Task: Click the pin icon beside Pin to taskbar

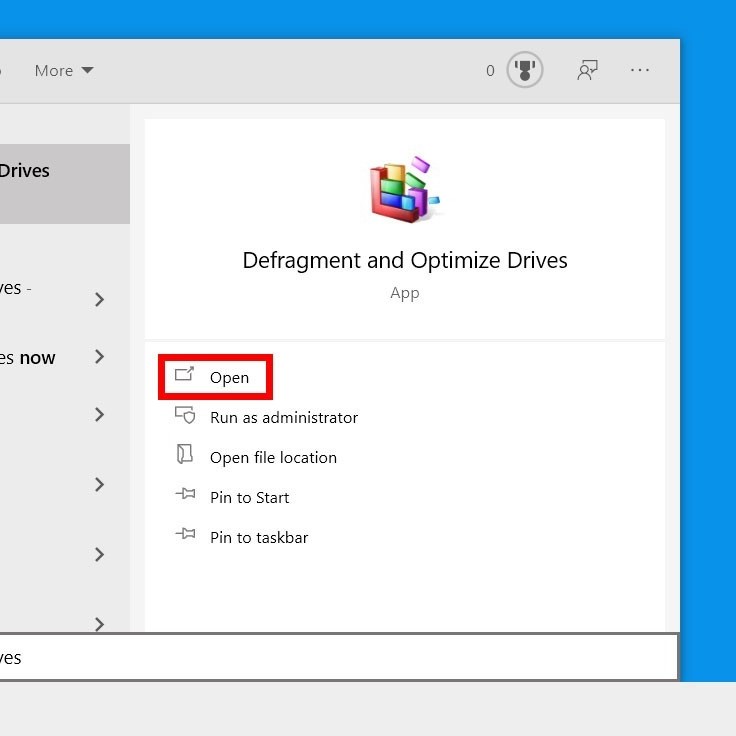Action: [x=185, y=534]
